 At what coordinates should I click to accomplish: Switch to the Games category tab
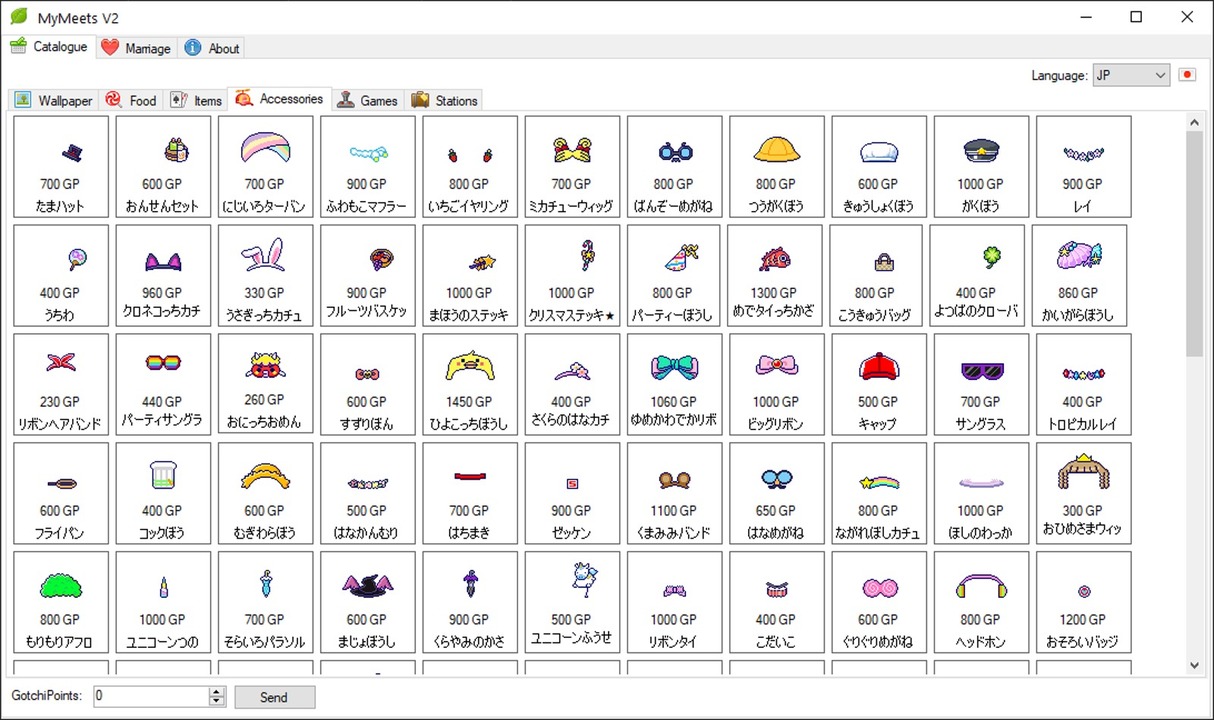click(x=368, y=100)
